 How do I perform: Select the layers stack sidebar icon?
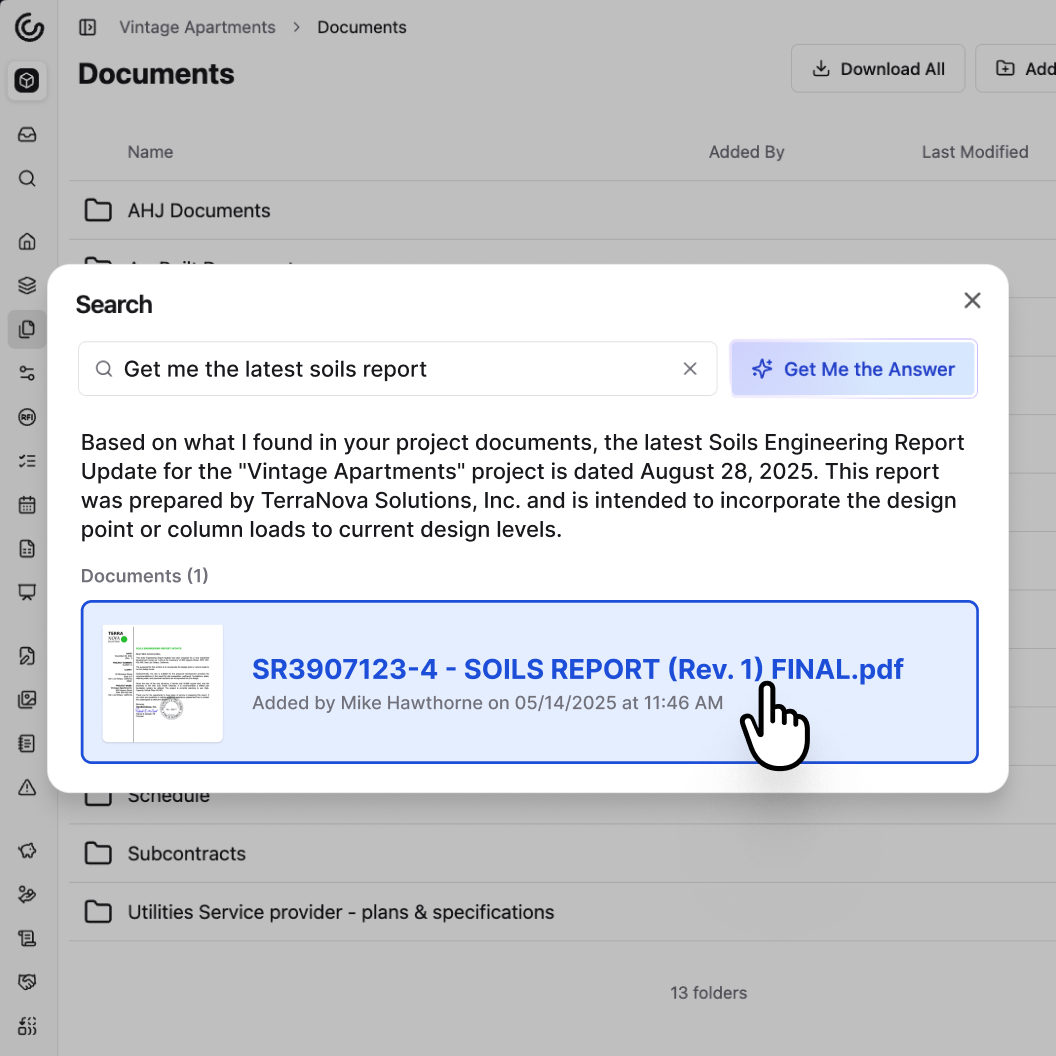(27, 284)
